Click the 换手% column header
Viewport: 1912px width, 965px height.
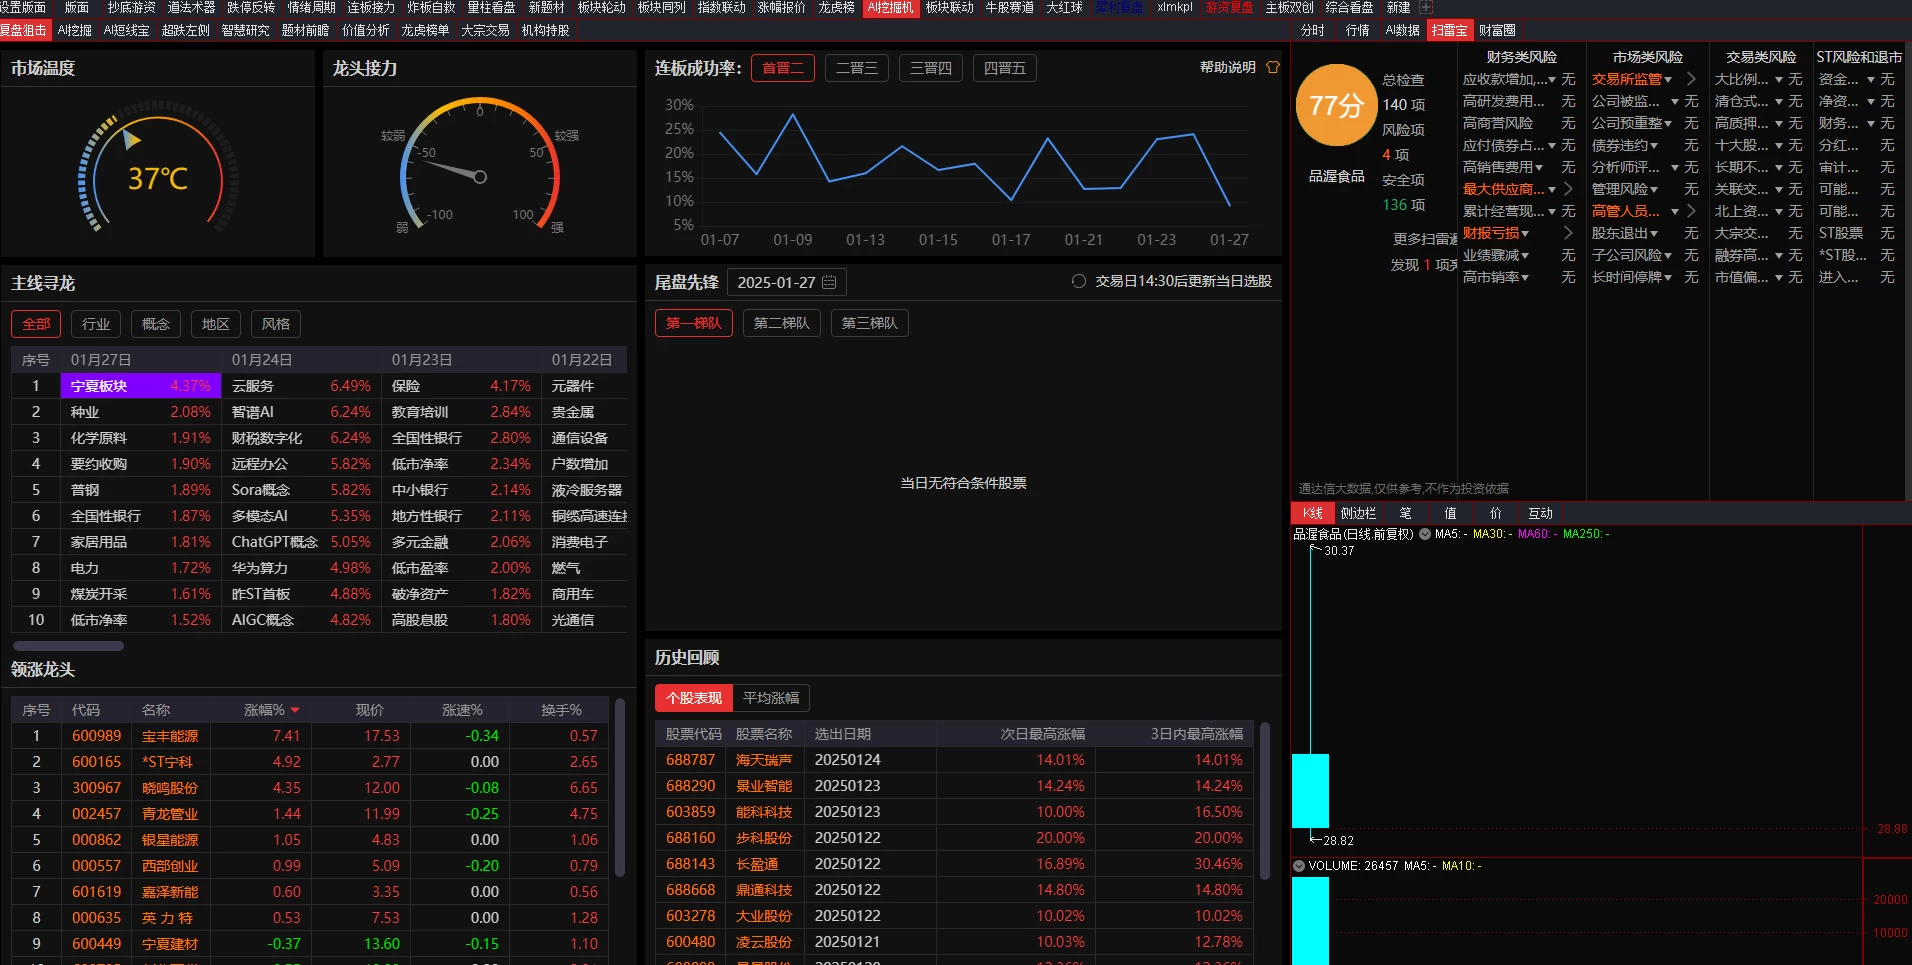[x=561, y=710]
